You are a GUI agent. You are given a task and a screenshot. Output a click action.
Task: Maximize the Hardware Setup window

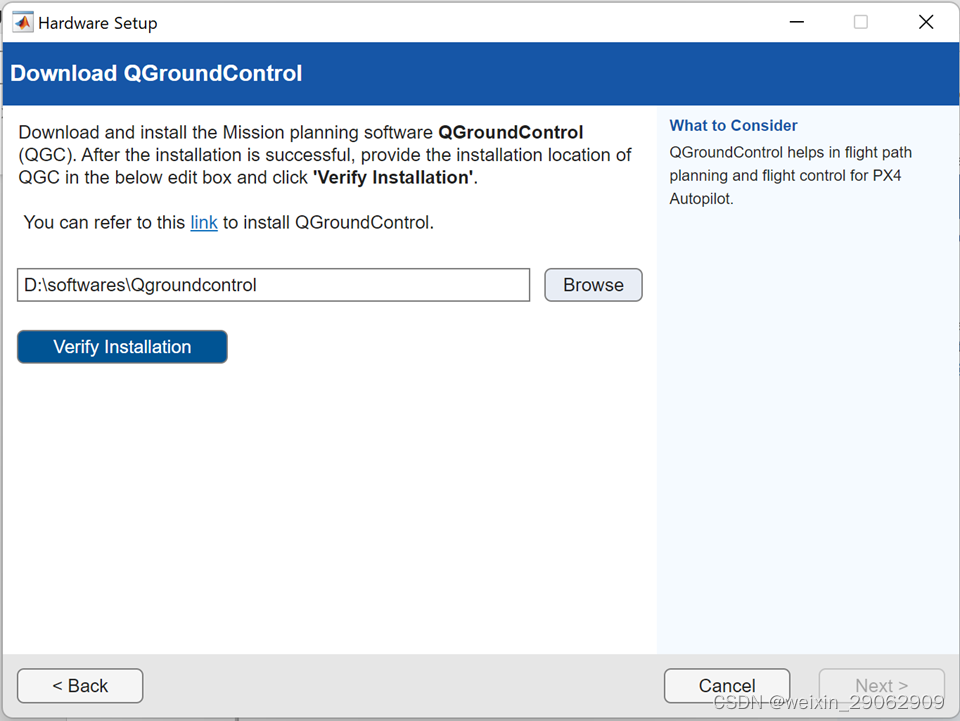(x=861, y=22)
